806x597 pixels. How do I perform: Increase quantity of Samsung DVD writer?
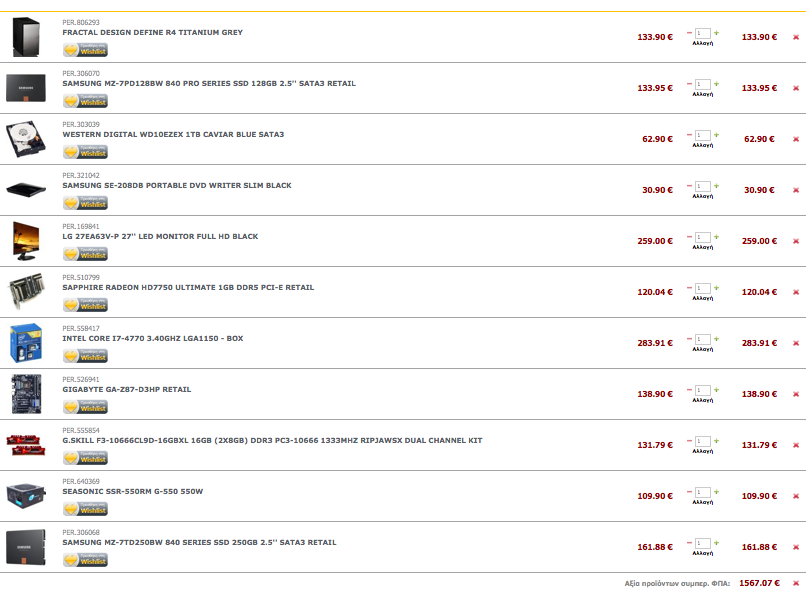pos(717,185)
